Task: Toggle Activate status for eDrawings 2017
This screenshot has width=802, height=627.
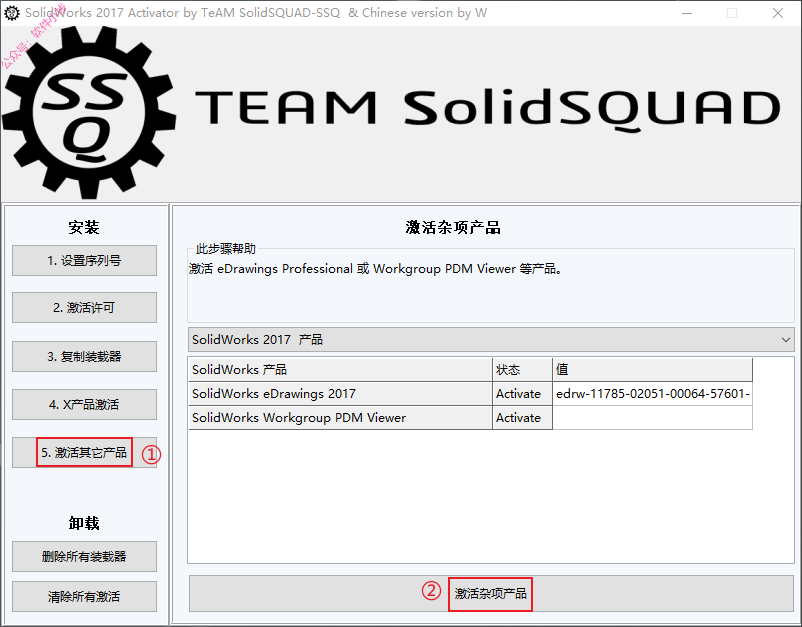Action: click(522, 394)
